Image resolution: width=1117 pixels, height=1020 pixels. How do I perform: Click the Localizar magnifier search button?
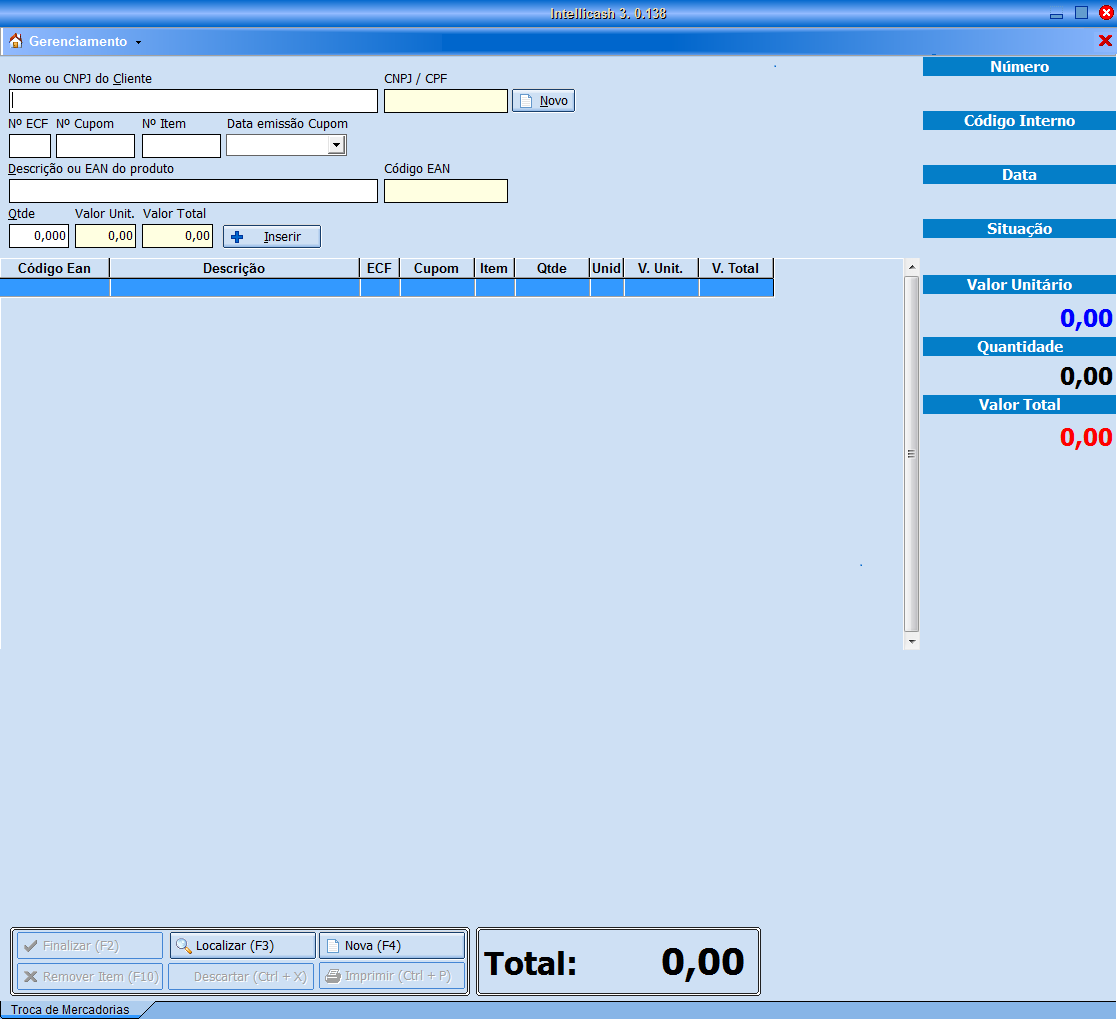pyautogui.click(x=242, y=946)
